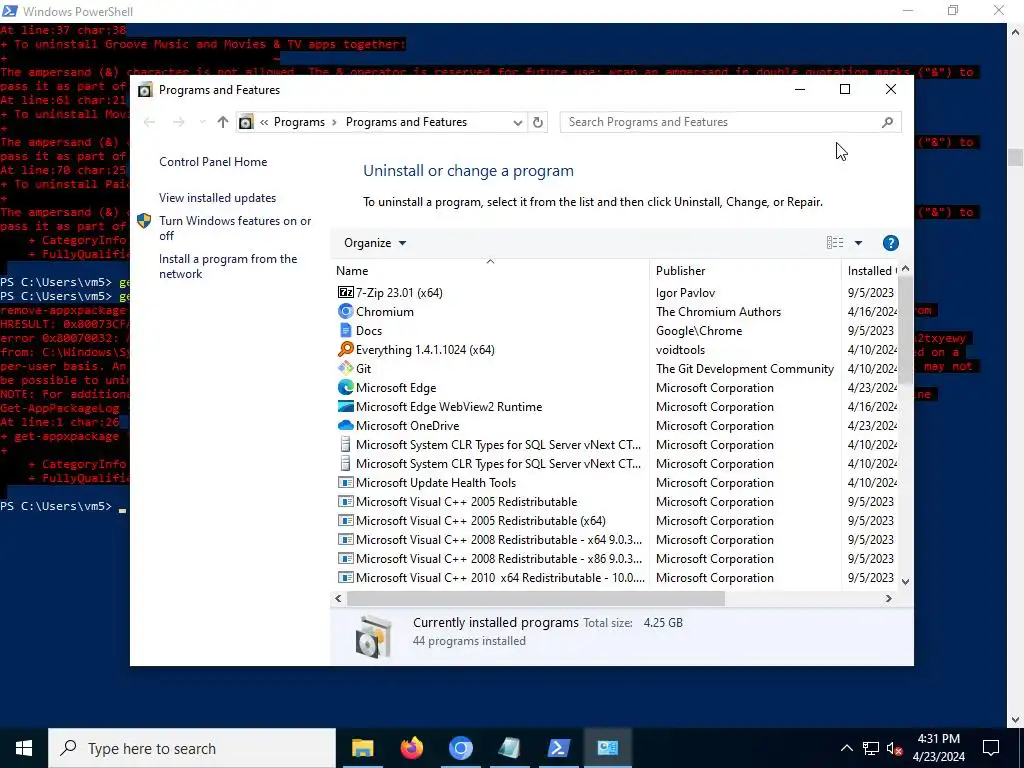Click the Control Panel icon in address bar
This screenshot has width=1024, height=768.
[246, 122]
